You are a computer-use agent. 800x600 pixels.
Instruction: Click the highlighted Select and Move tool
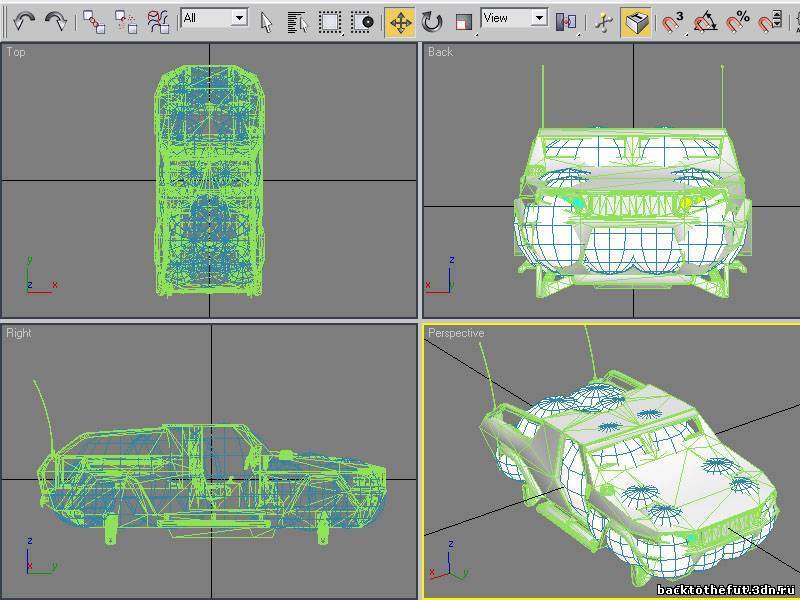[400, 22]
